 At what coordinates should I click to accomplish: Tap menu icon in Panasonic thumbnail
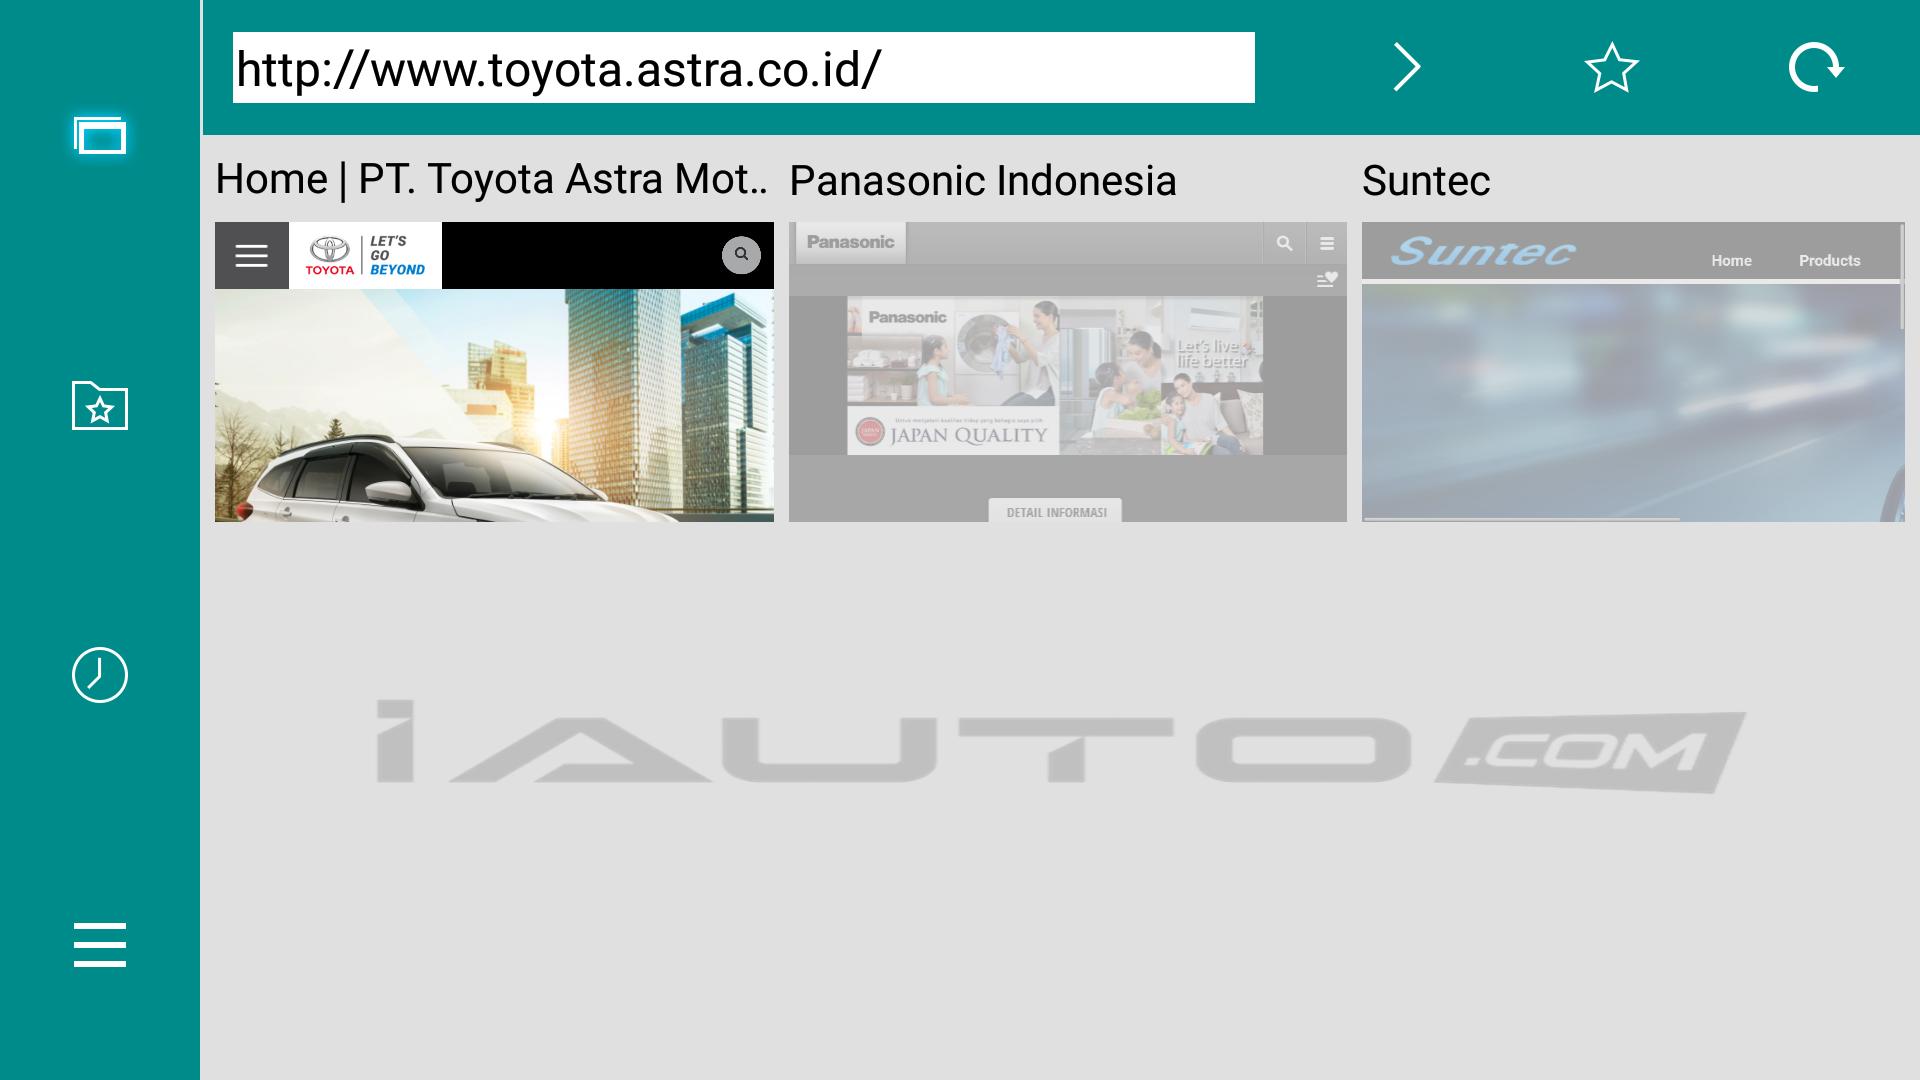click(x=1327, y=243)
